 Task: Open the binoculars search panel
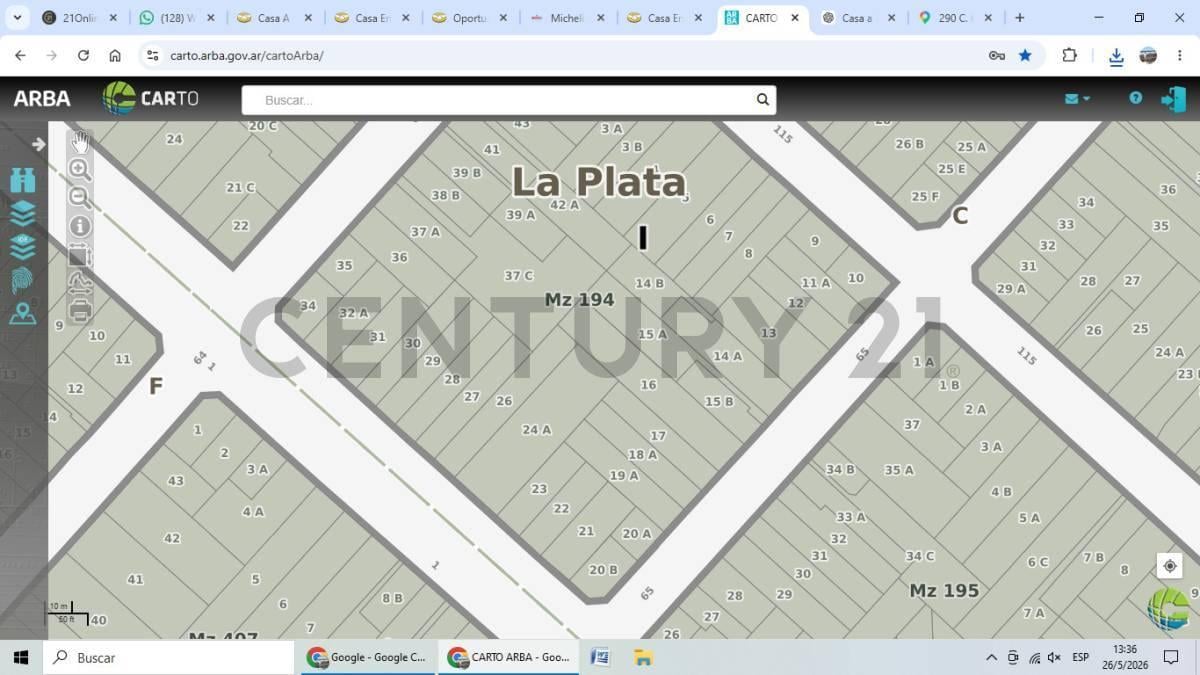point(22,180)
